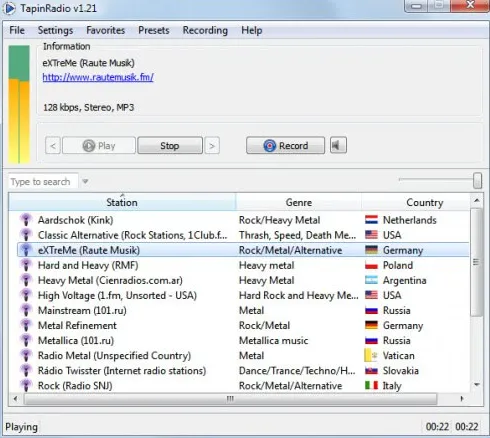Click the stereo level meter

[19, 104]
